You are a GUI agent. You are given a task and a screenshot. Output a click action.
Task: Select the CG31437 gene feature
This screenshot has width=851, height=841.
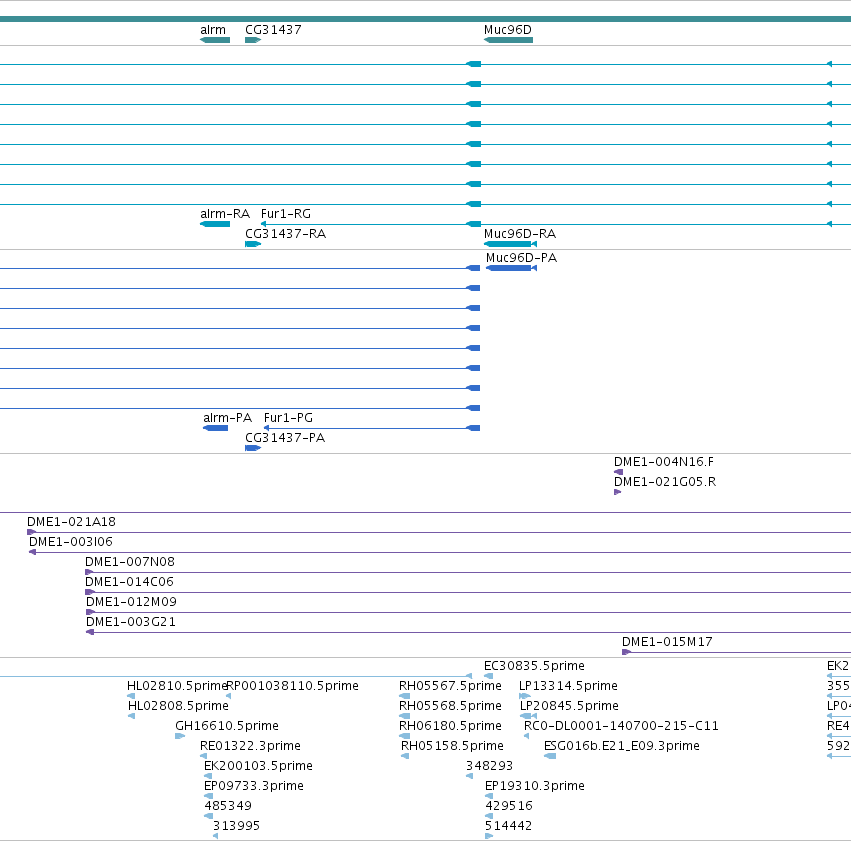253,40
